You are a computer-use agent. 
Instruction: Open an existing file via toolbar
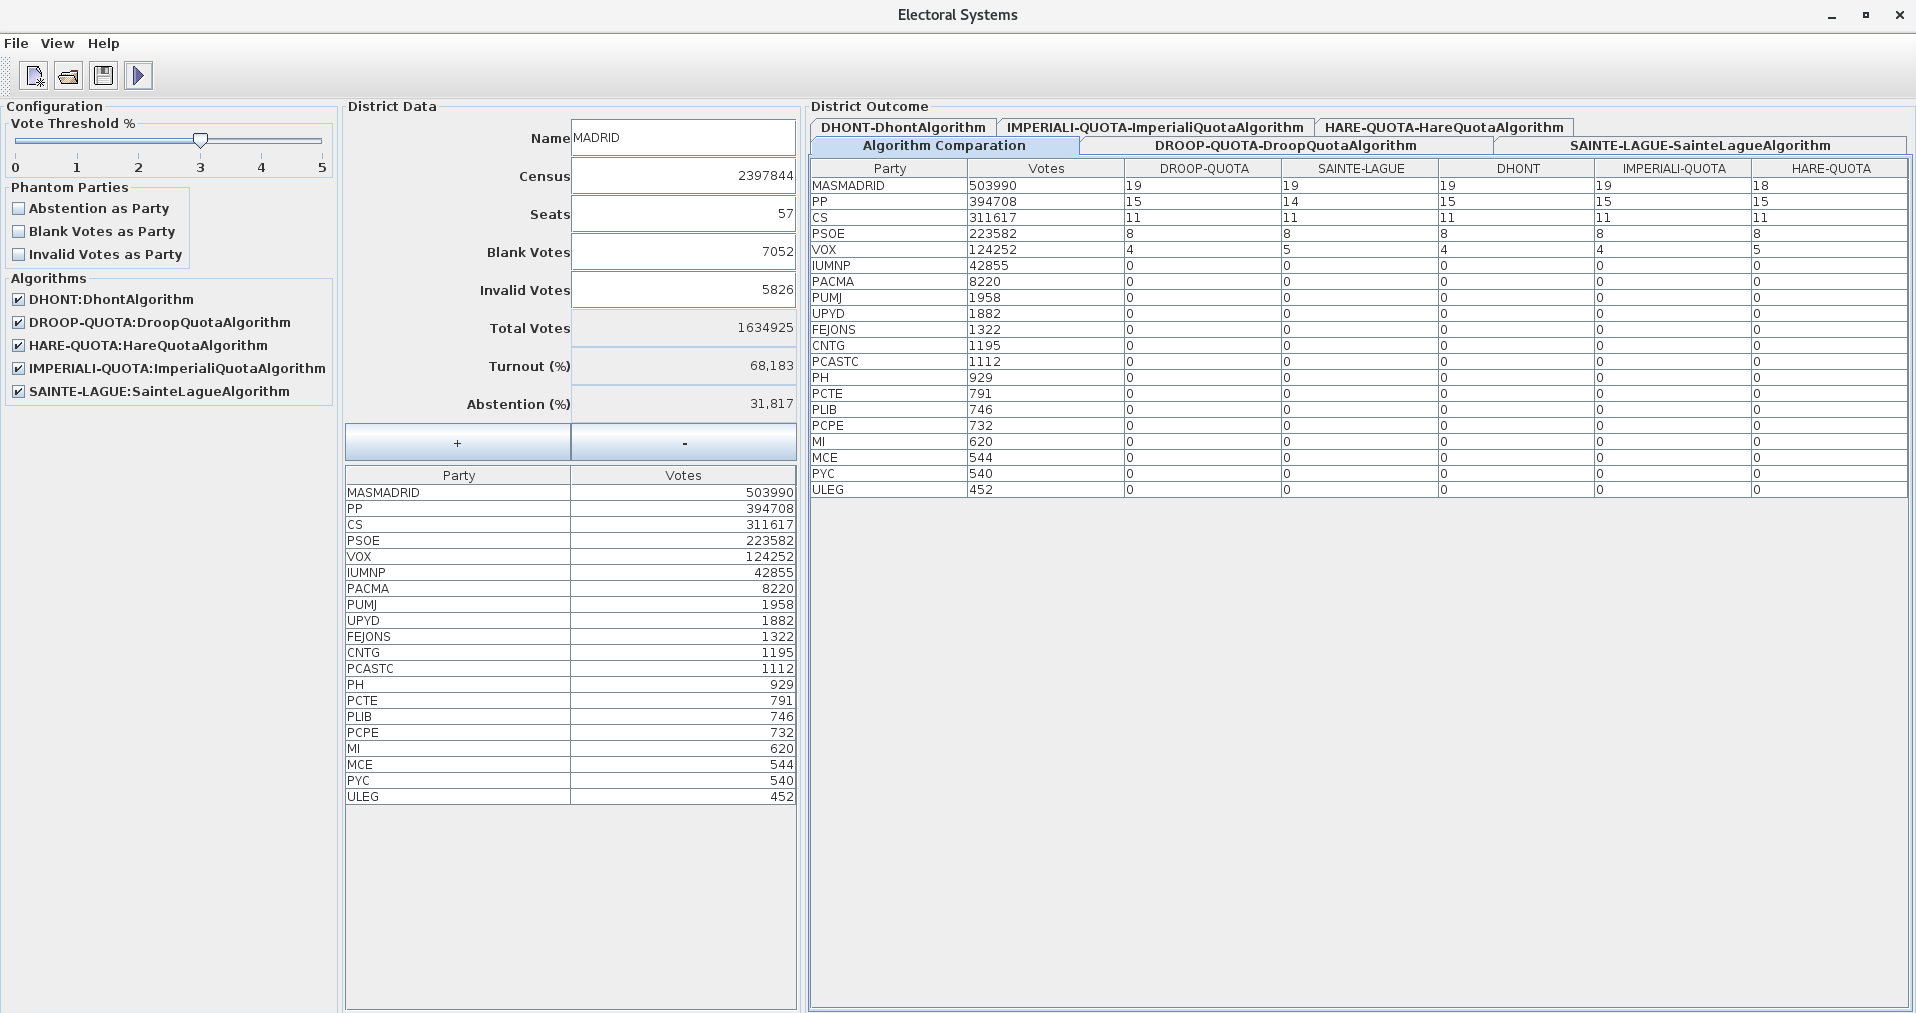point(67,75)
